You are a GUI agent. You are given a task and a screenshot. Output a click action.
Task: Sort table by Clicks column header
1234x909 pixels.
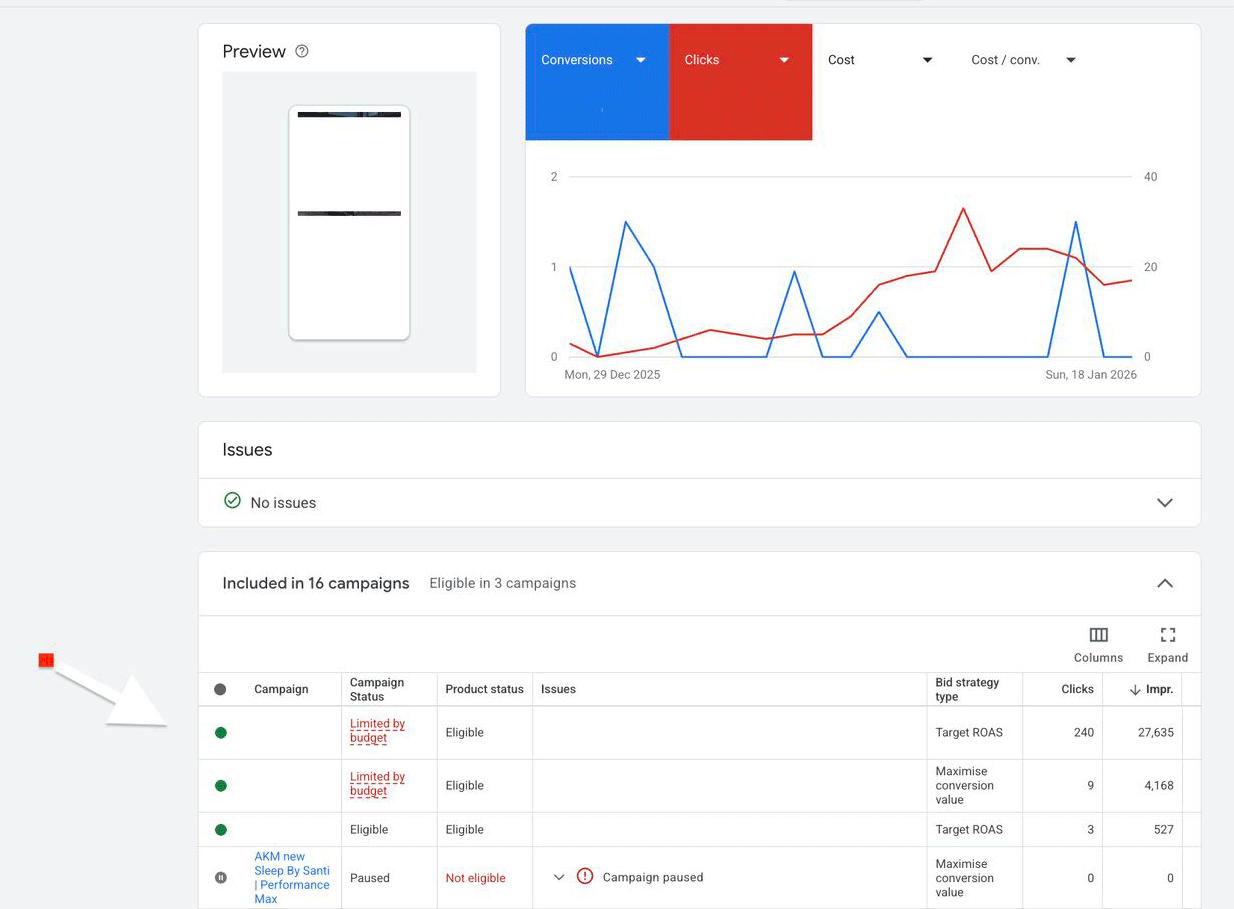point(1077,689)
